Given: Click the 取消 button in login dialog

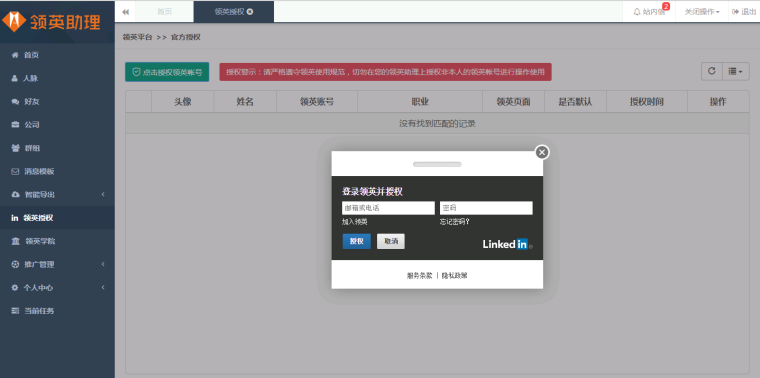Looking at the screenshot, I should (391, 241).
